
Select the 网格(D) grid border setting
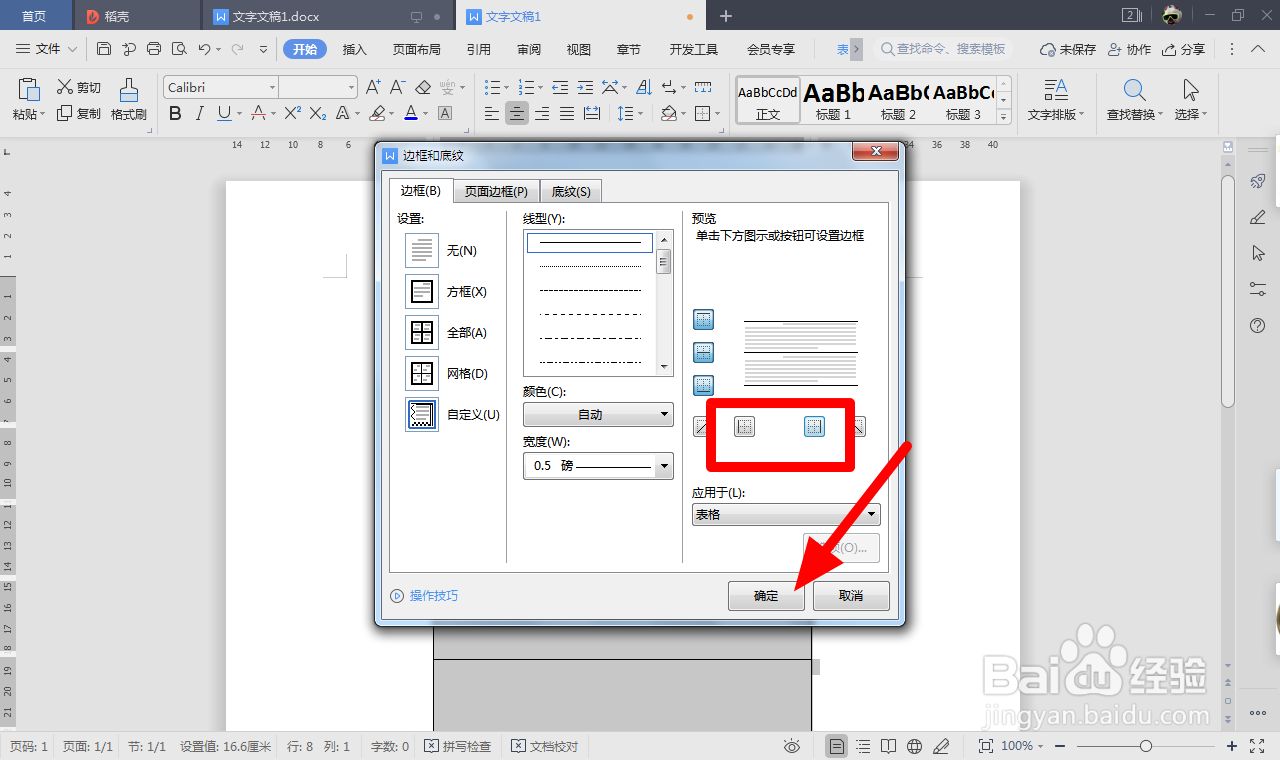(x=422, y=373)
